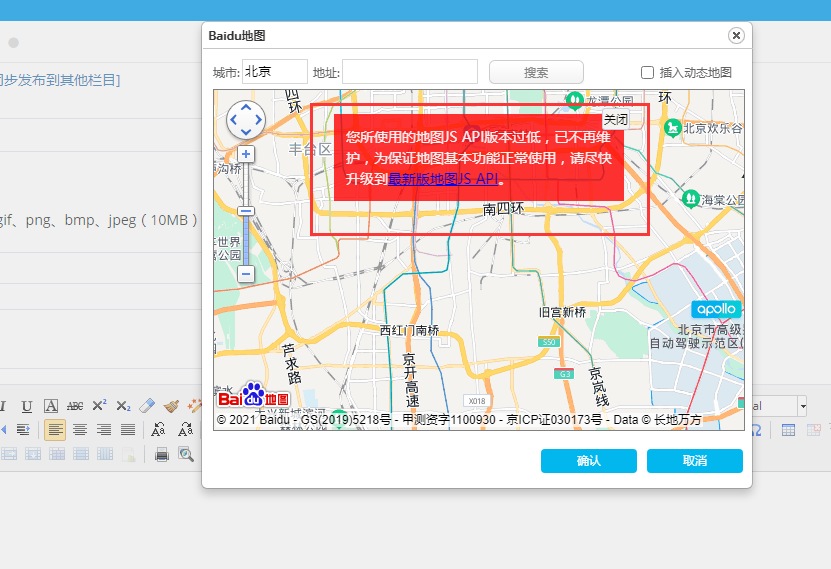Convert text to lowercase icon
The image size is (831, 569).
(x=185, y=430)
